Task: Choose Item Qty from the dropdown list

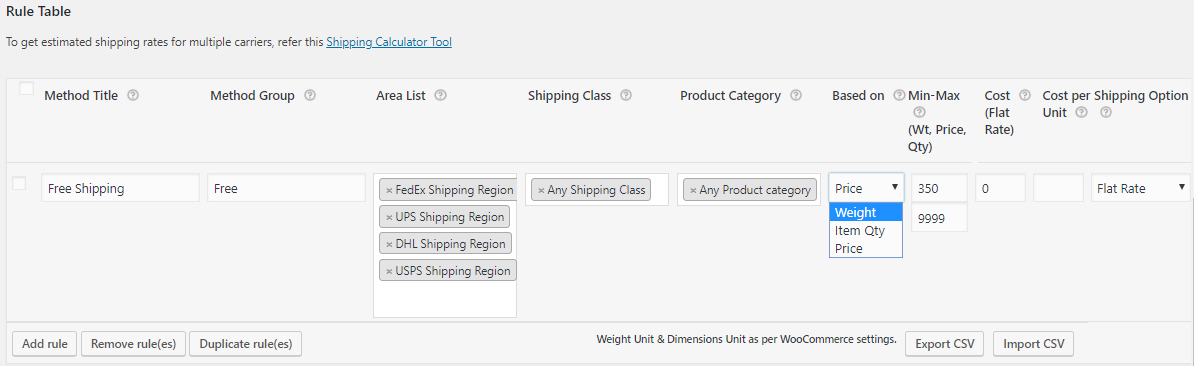Action: [866, 231]
